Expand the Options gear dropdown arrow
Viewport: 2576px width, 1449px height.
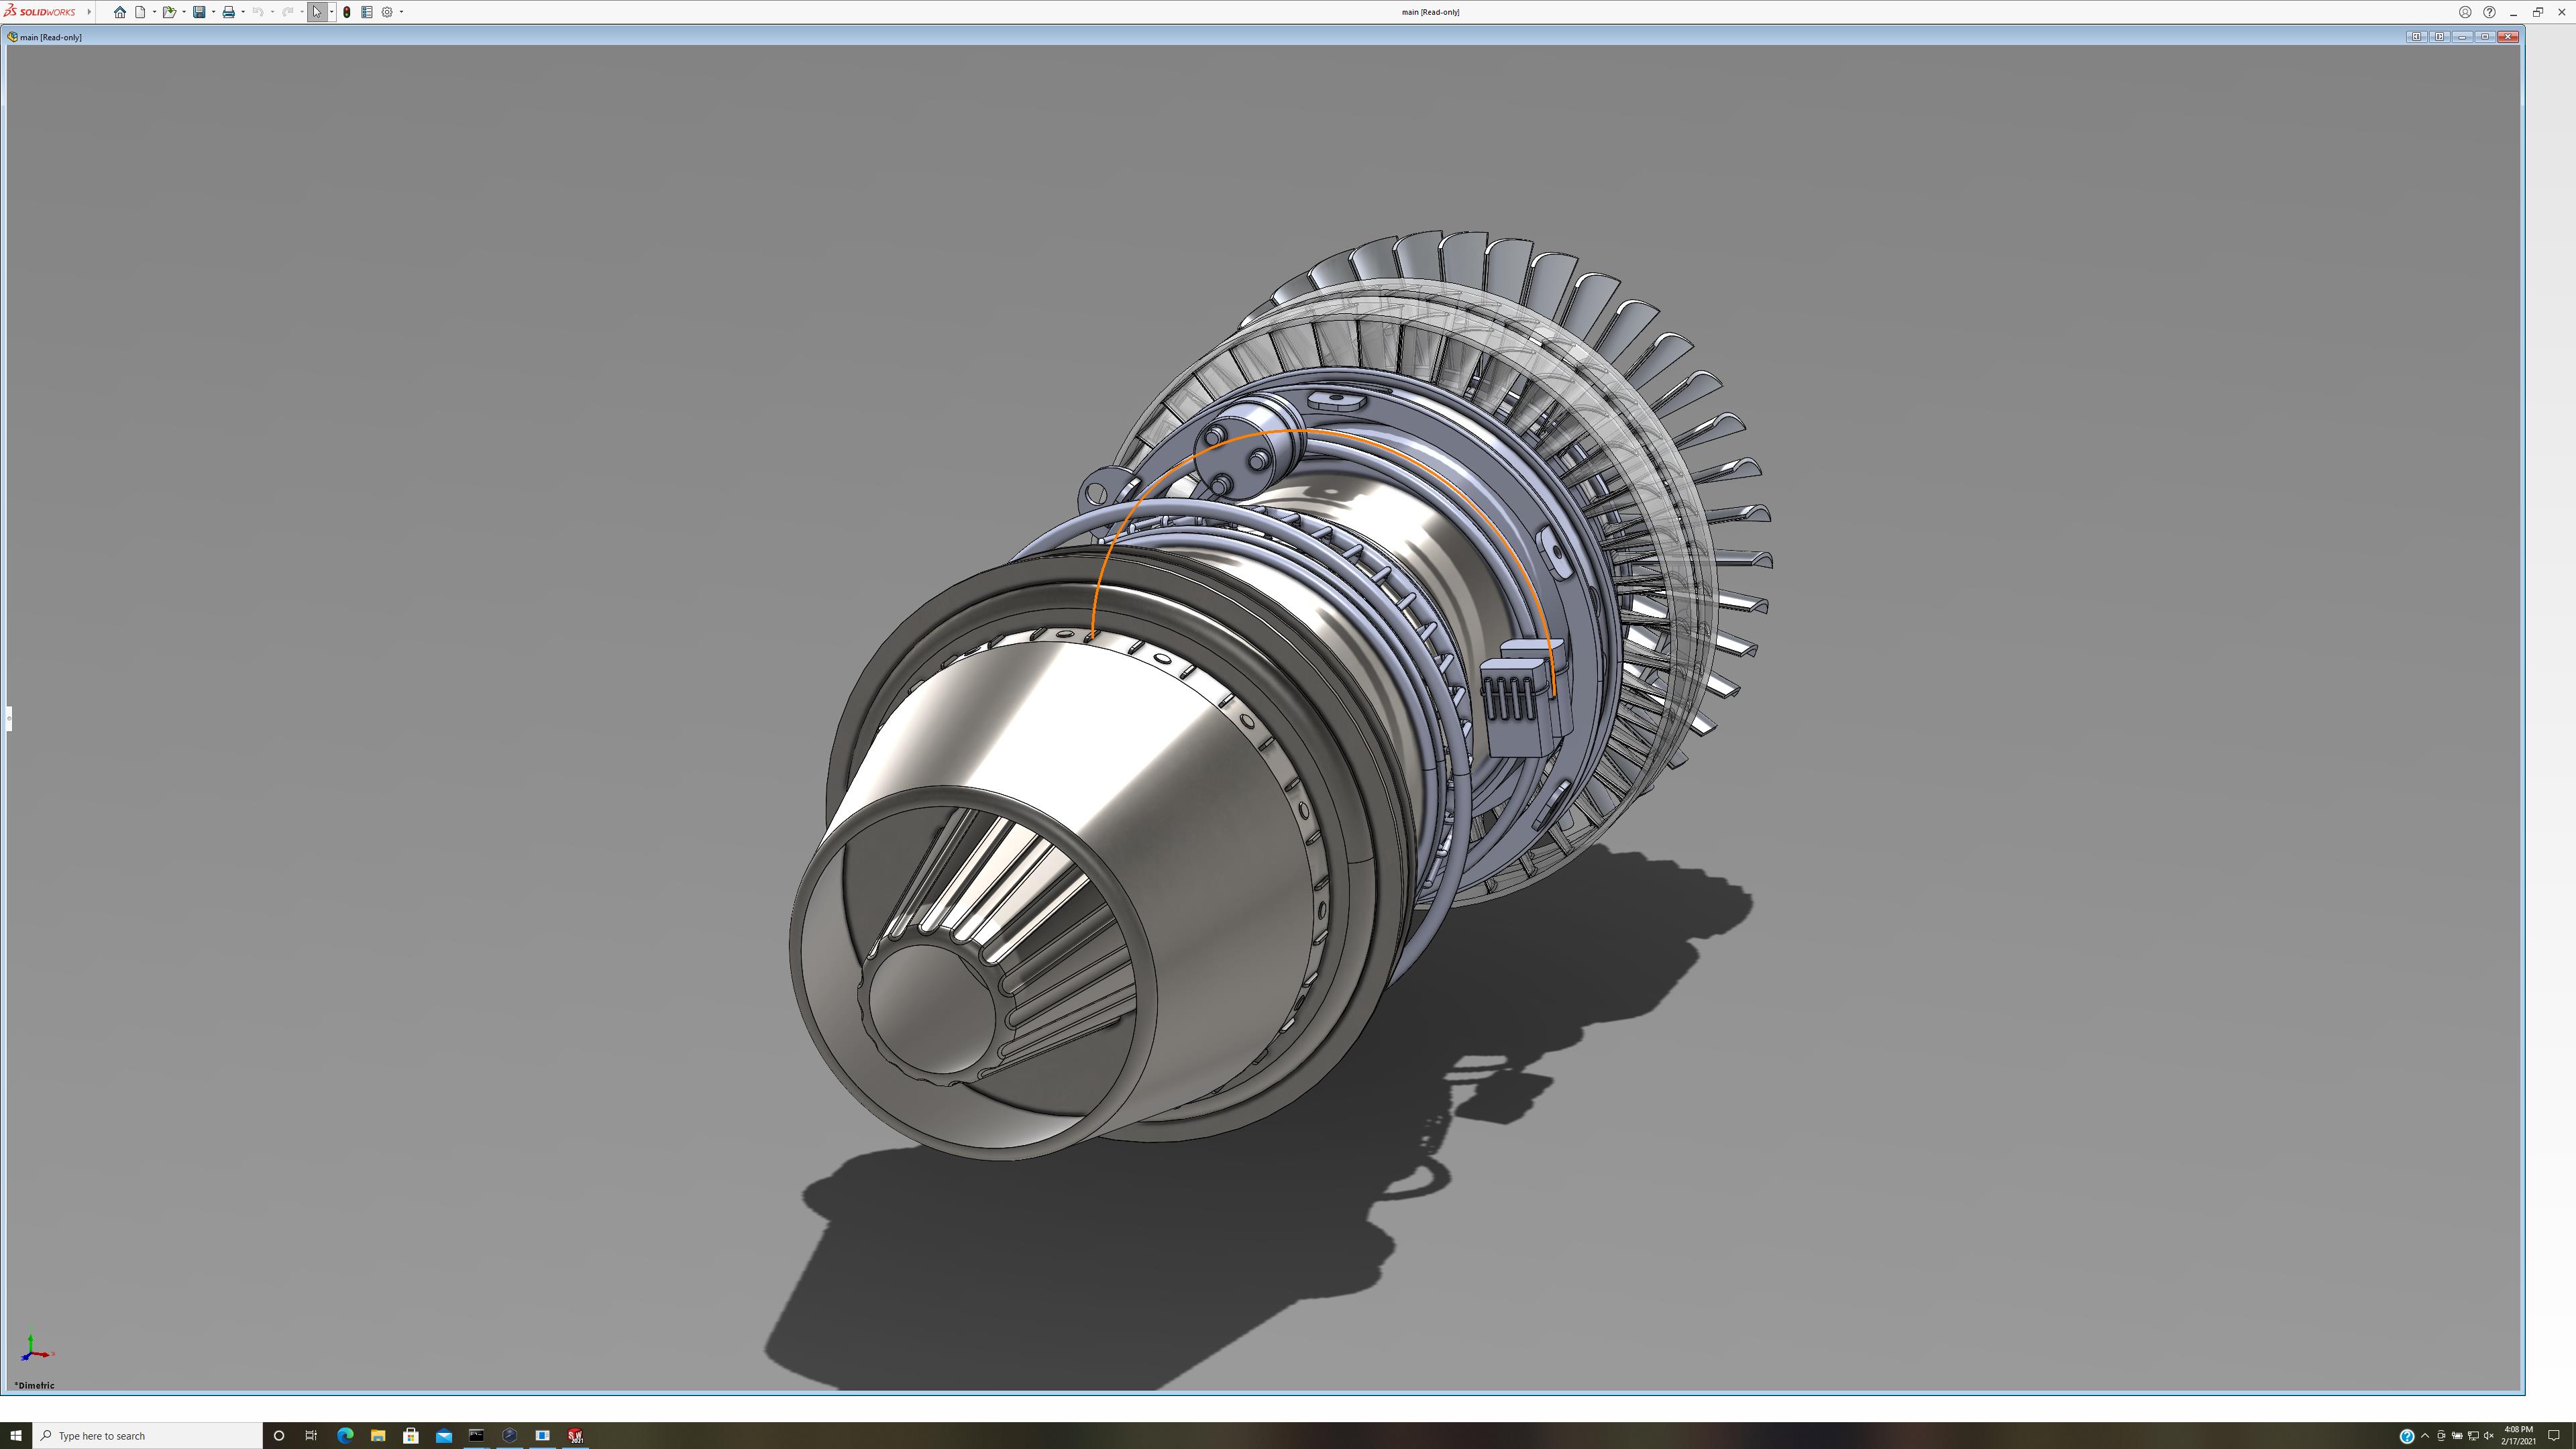(x=401, y=12)
